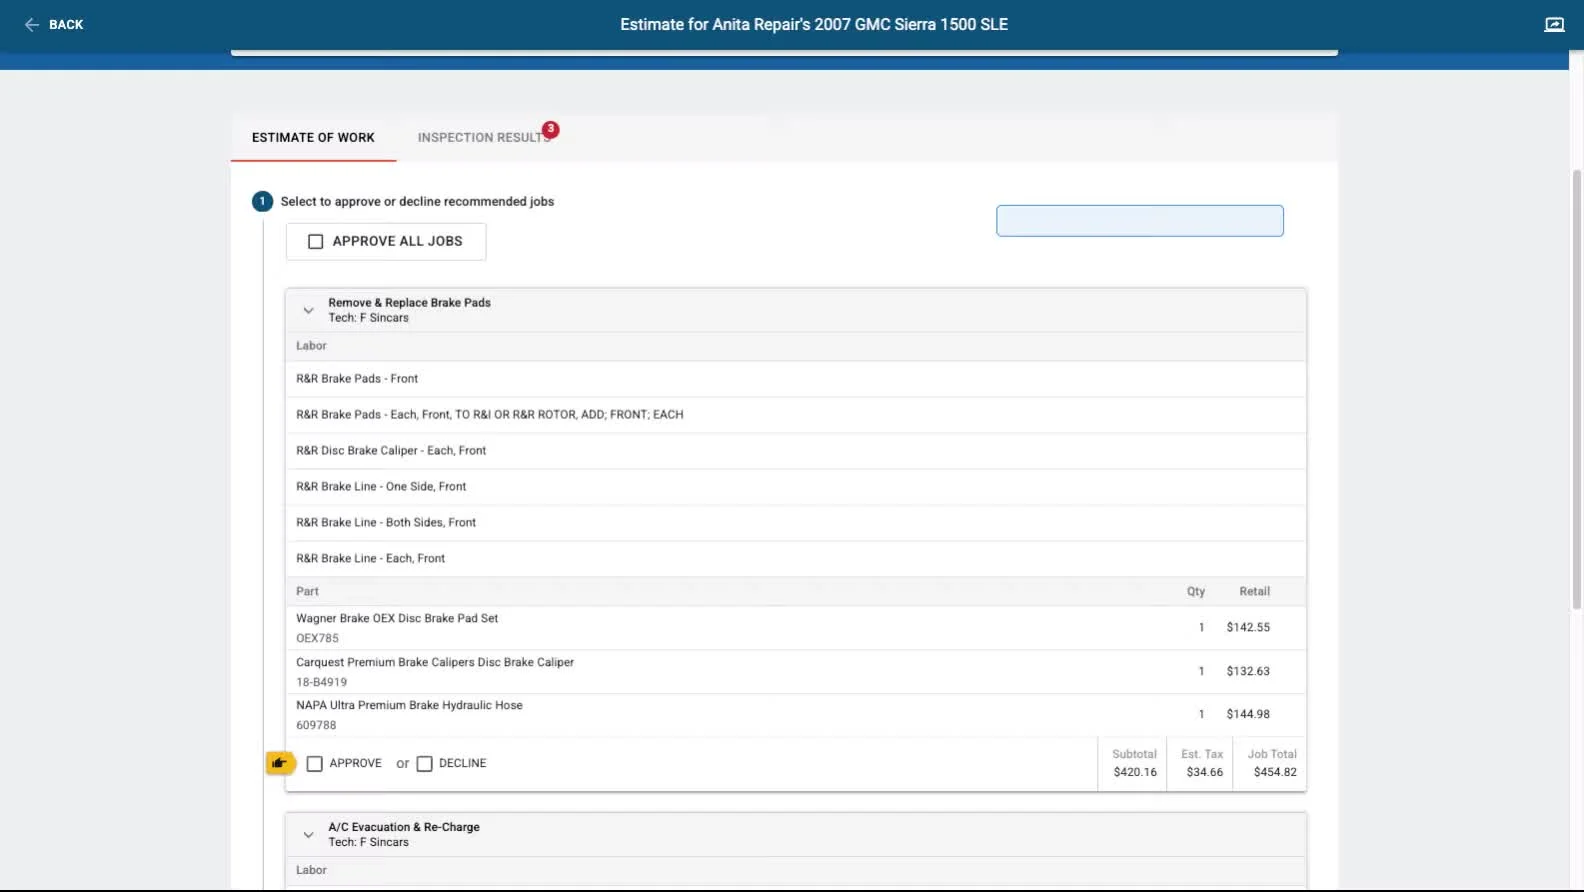The image size is (1584, 892).
Task: Click the Carquest Premium Brake Calipers part
Action: tap(435, 663)
